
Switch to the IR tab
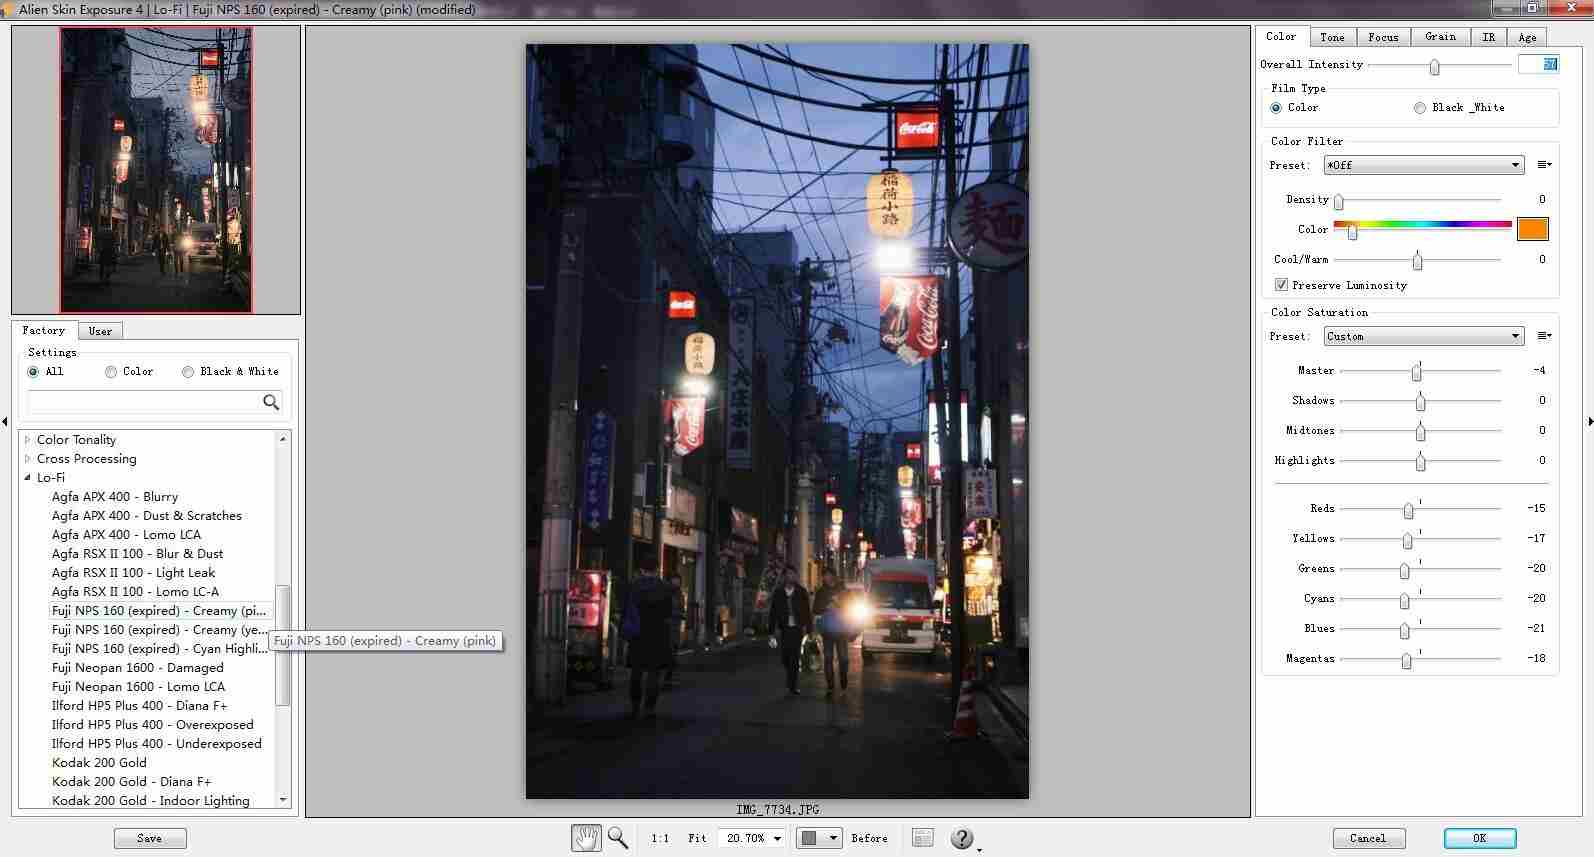(1489, 37)
